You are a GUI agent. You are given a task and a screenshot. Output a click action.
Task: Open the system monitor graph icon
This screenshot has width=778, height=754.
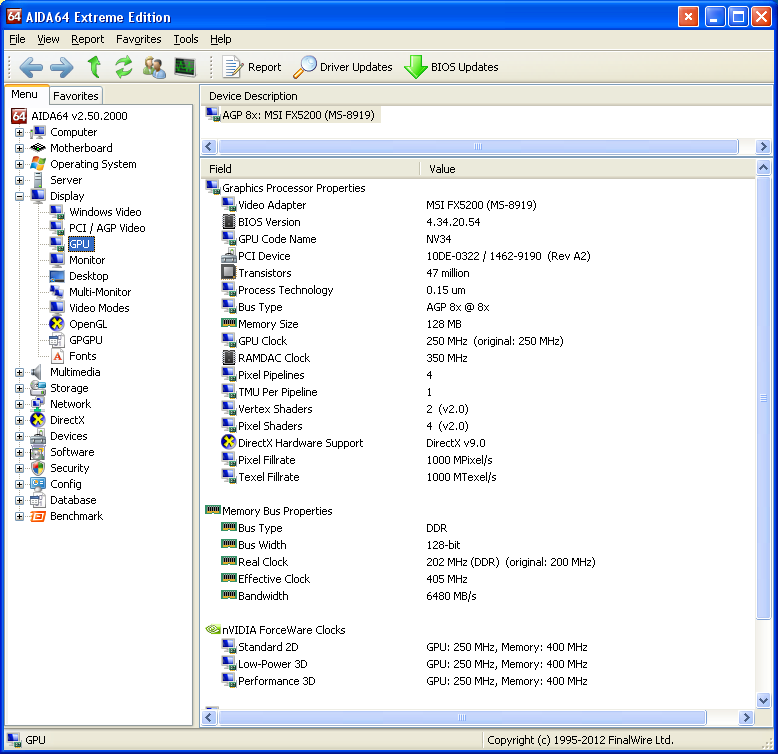coord(185,67)
